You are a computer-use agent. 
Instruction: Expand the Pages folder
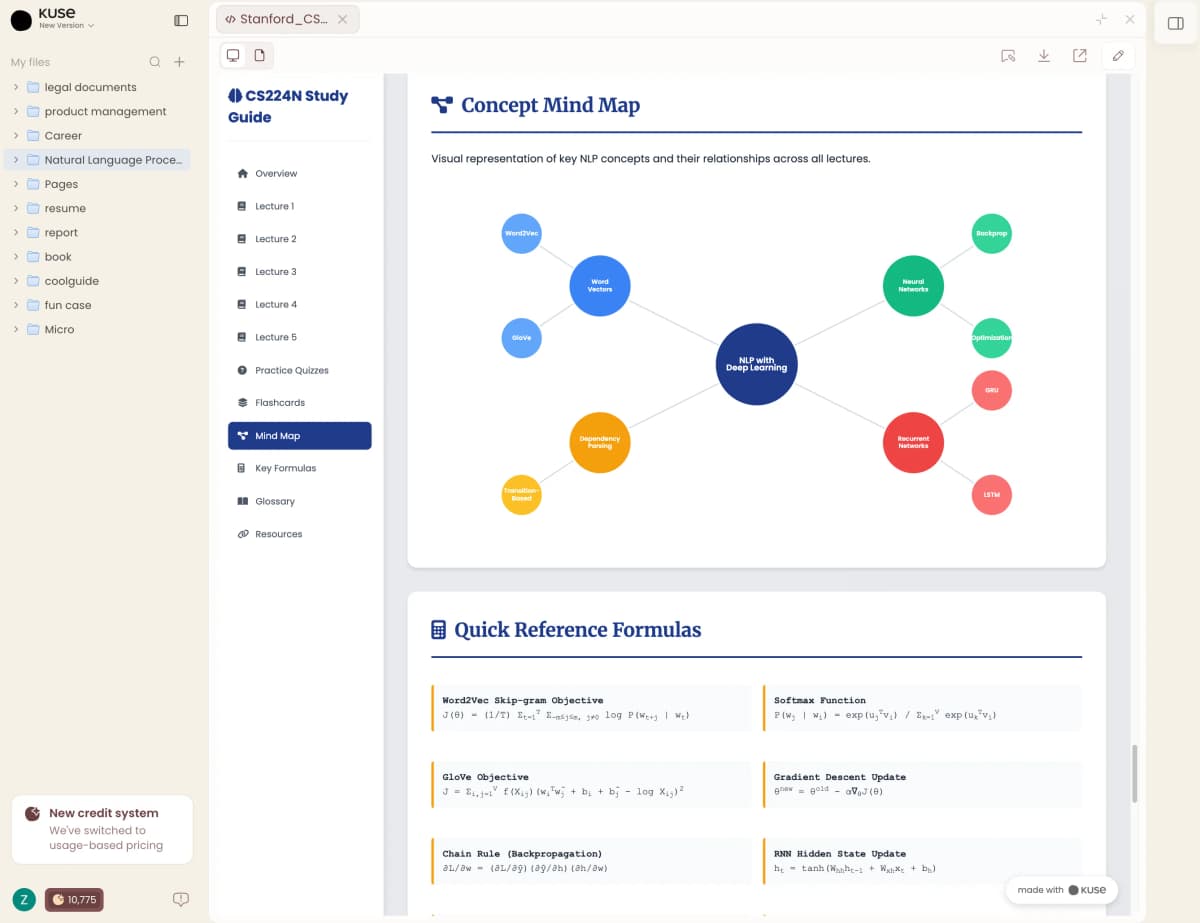tap(16, 184)
